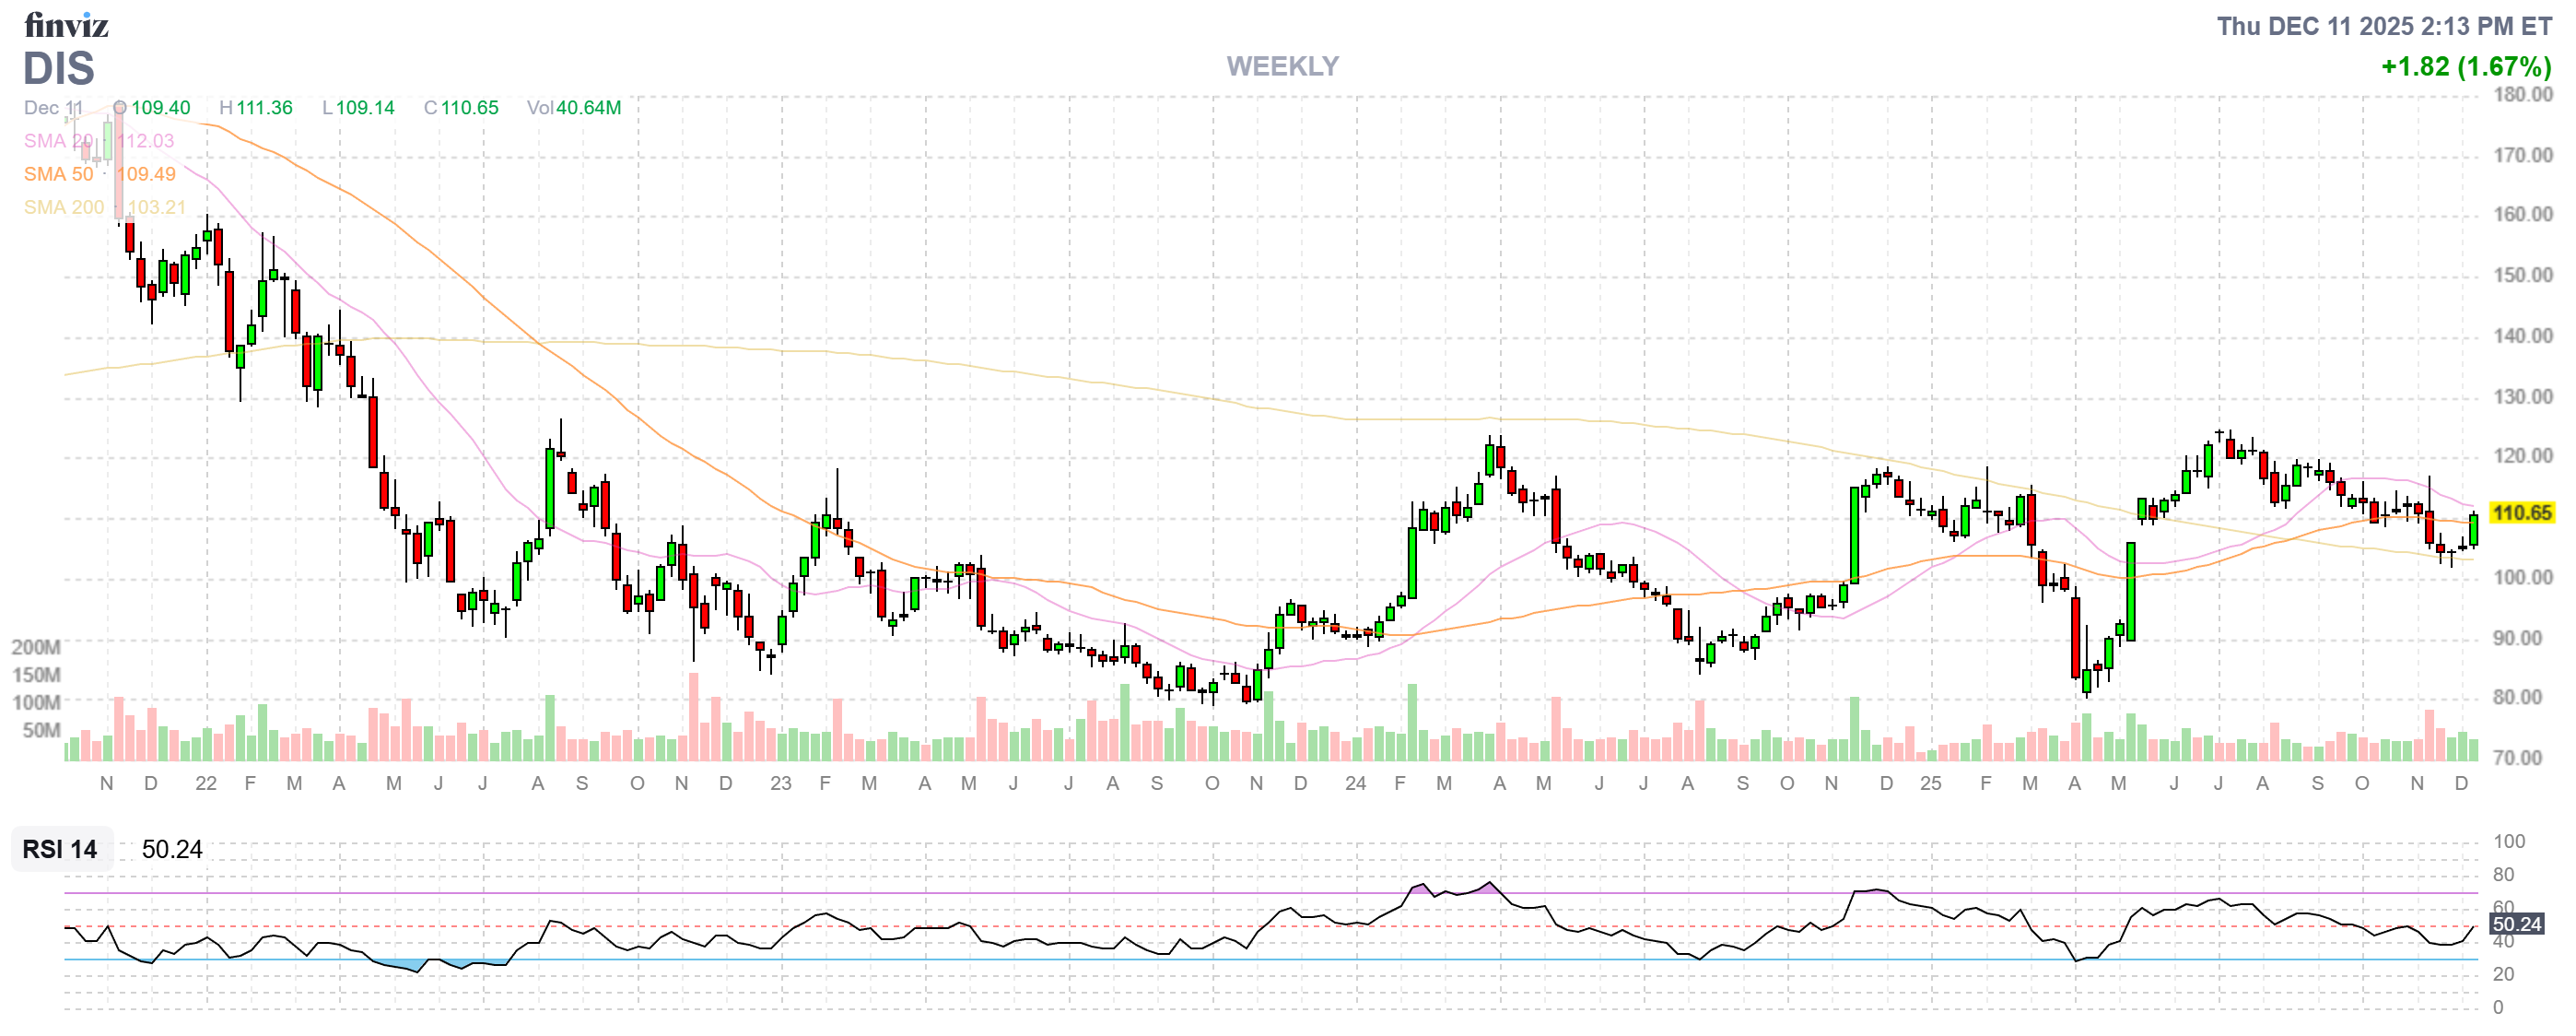Image resolution: width=2576 pixels, height=1036 pixels.
Task: Click the SMA 50 legend label
Action: click(x=58, y=174)
